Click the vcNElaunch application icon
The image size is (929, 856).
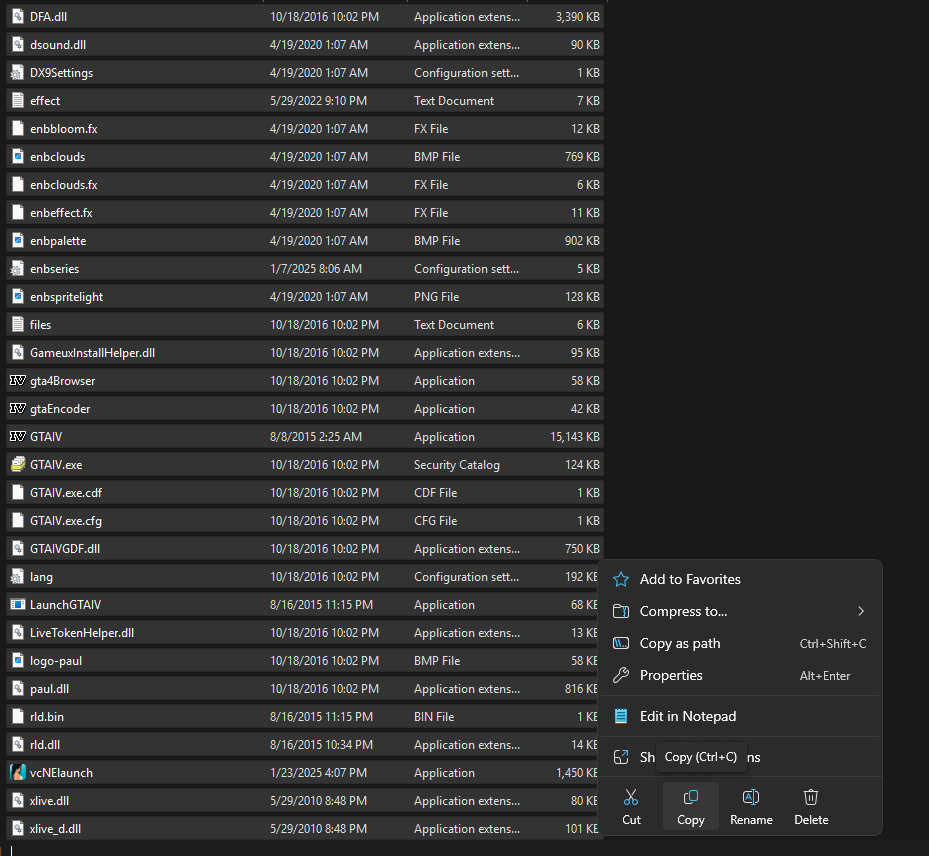[x=18, y=772]
